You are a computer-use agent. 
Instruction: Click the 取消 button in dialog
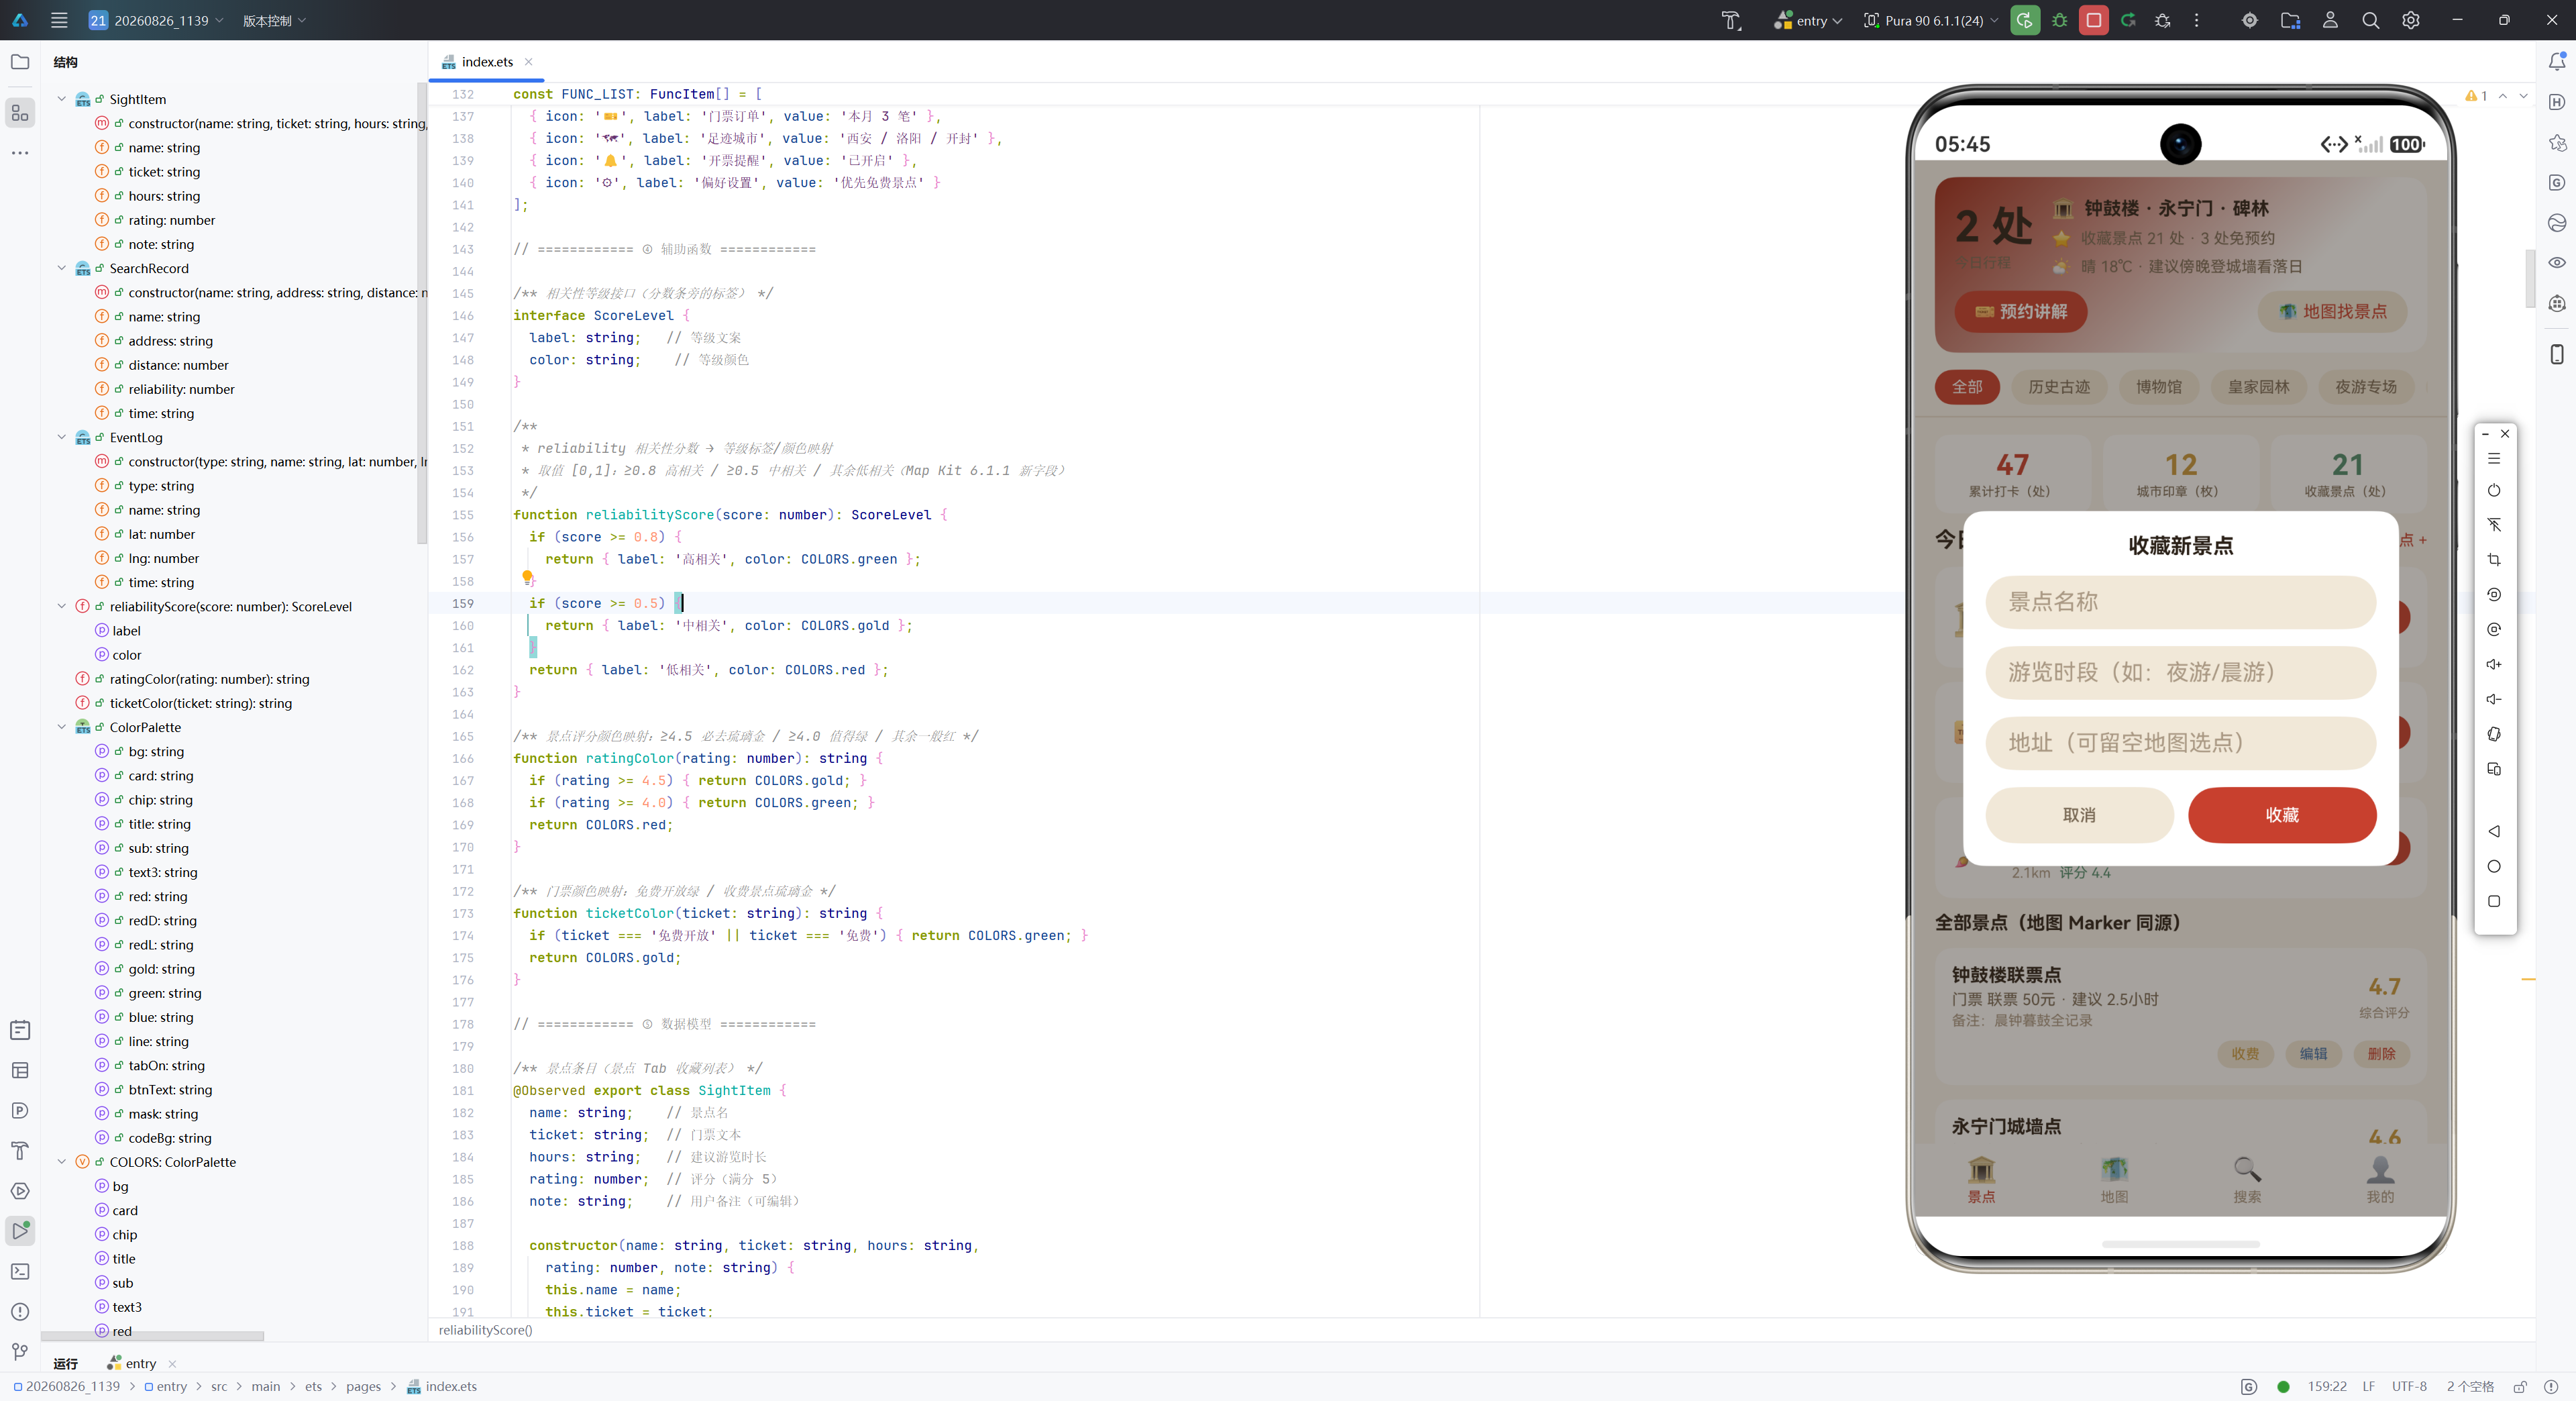2079,815
